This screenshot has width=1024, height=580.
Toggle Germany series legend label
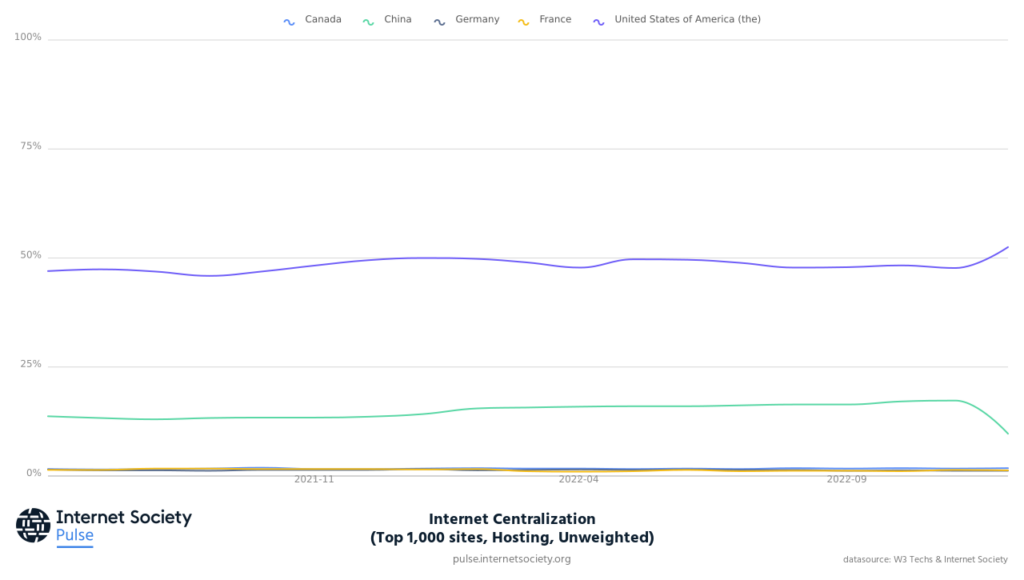point(477,19)
